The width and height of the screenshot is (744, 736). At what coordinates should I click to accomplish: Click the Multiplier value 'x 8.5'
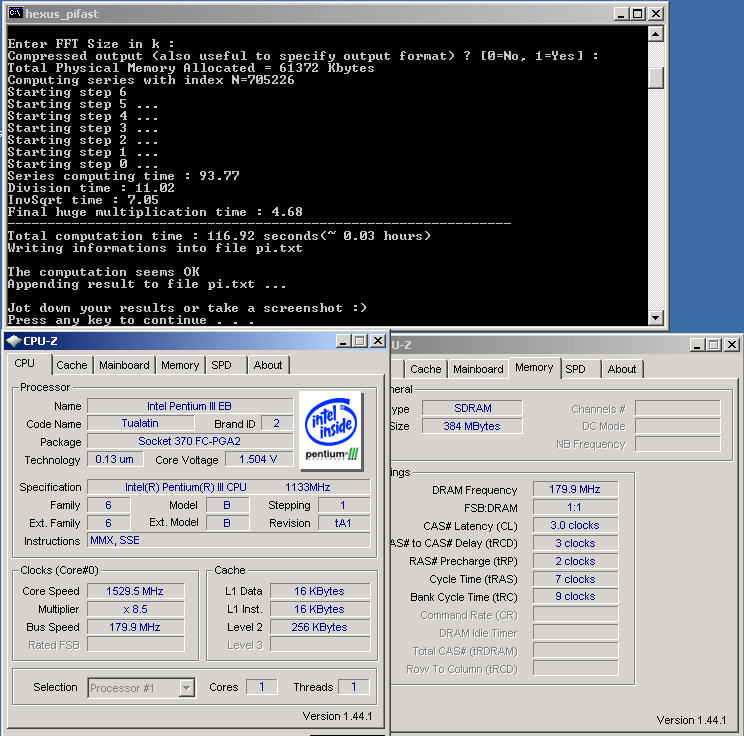coord(135,609)
